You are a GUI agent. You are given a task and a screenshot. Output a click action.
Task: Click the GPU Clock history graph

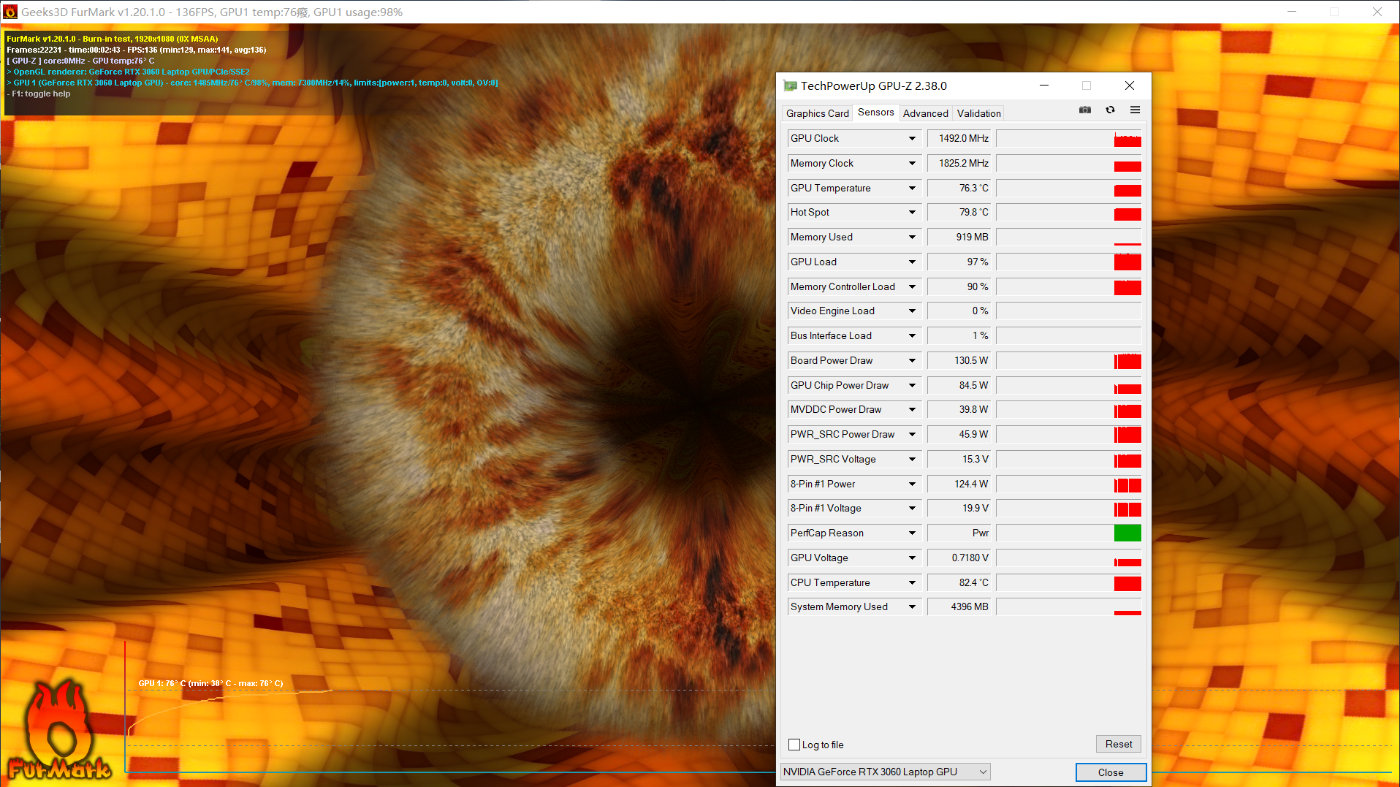coord(1069,139)
